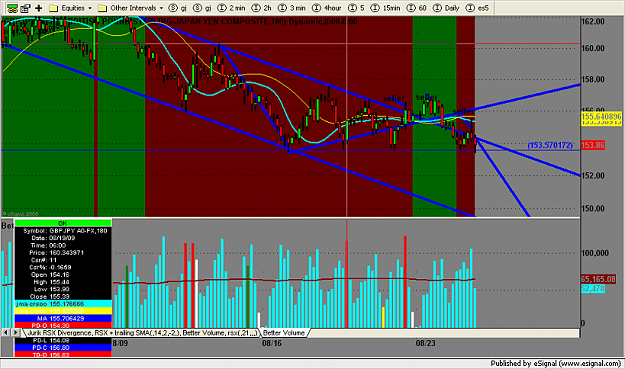Click the Price 160.343971 row
This screenshot has width=625, height=369.
coord(63,253)
